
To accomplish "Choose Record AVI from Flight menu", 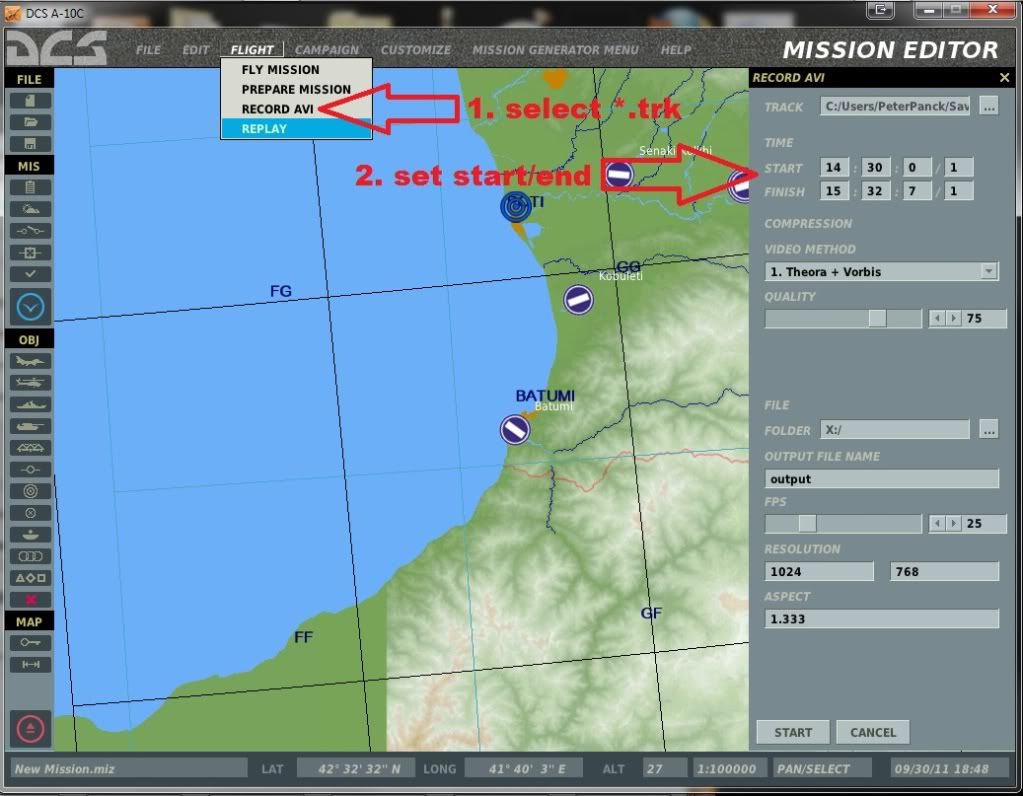I will coord(277,109).
